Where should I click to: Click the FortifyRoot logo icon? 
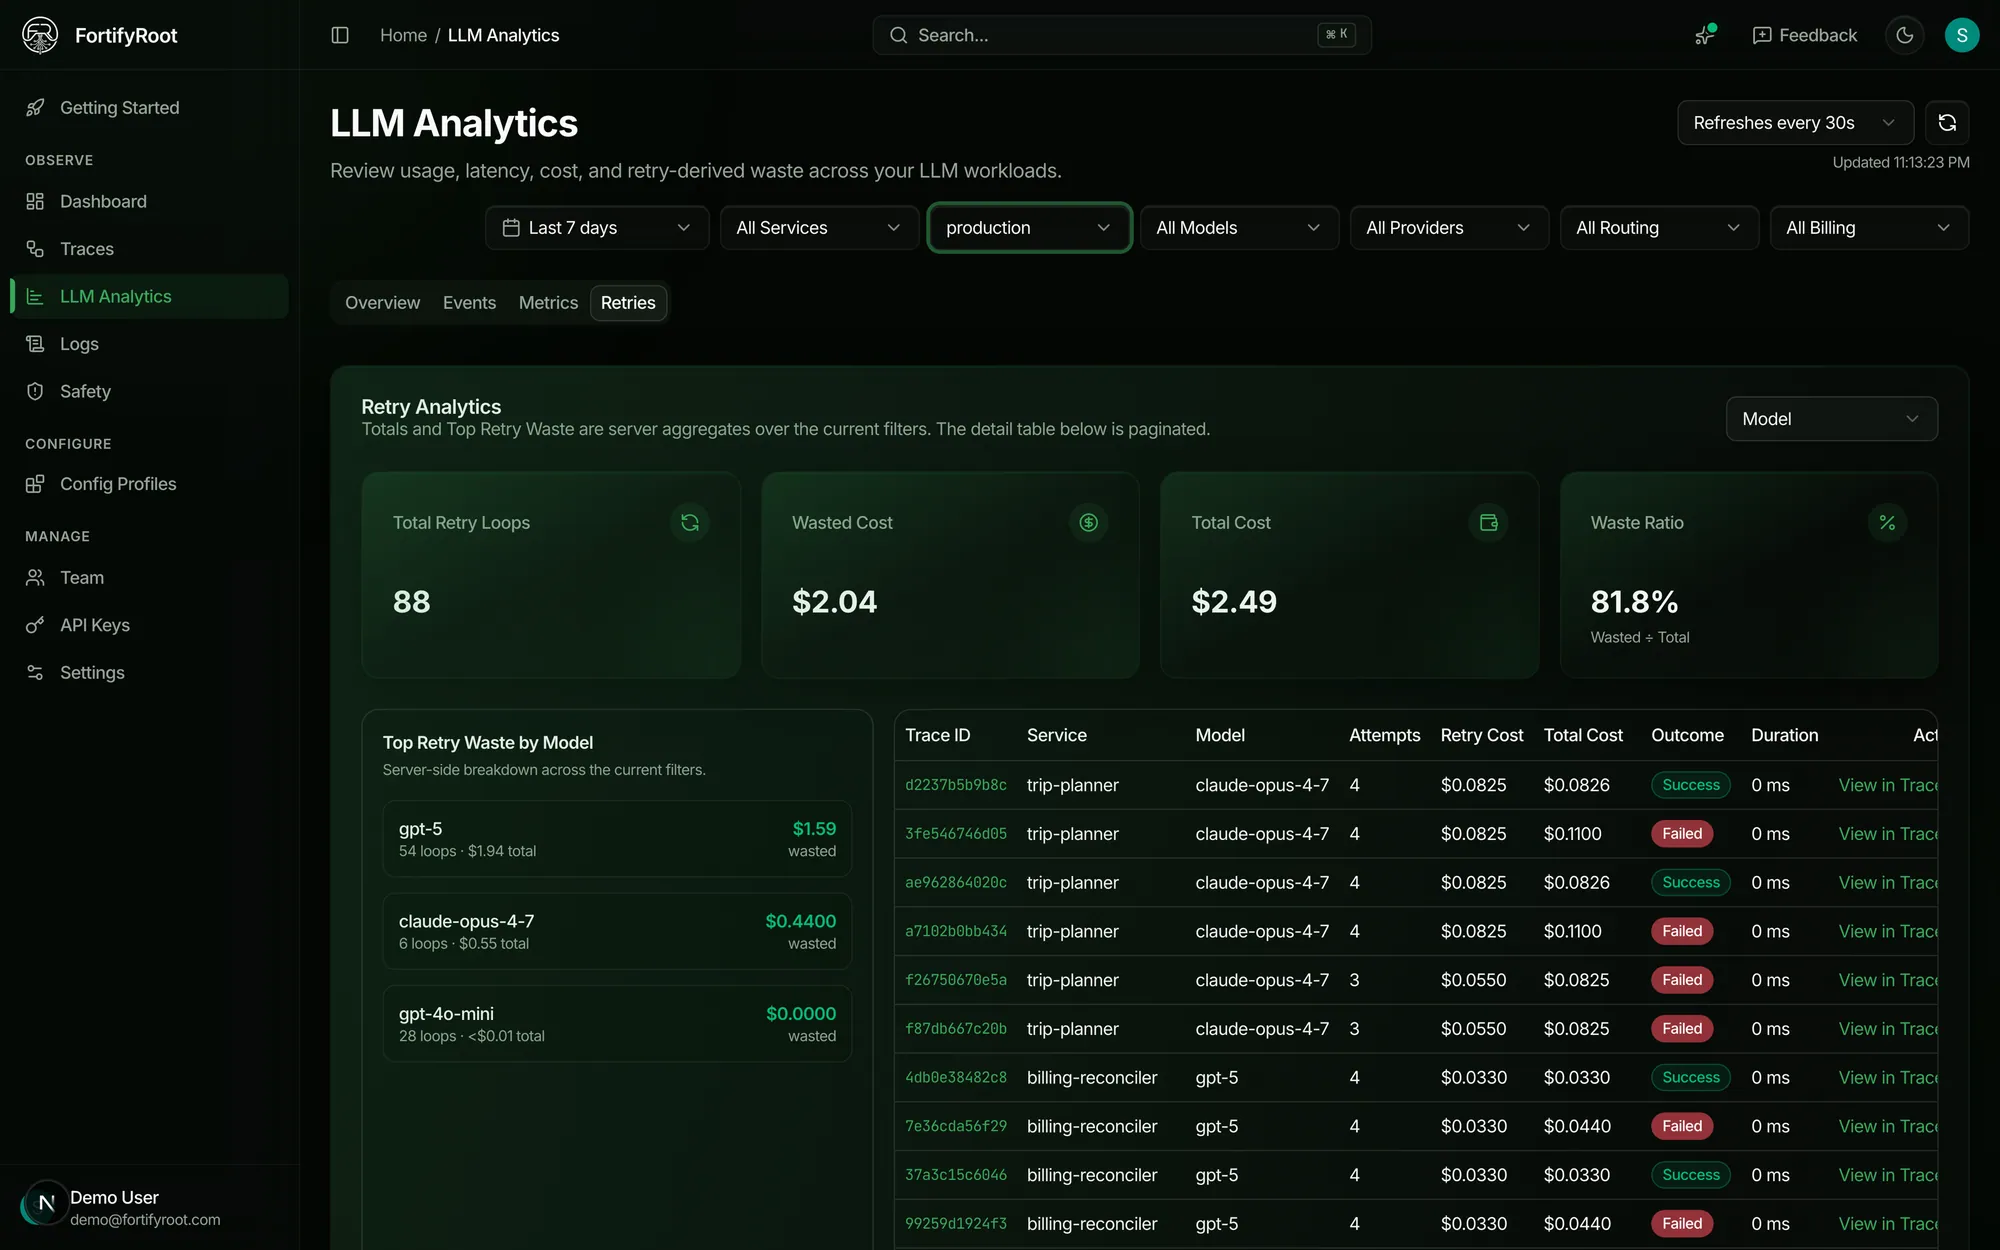click(40, 35)
